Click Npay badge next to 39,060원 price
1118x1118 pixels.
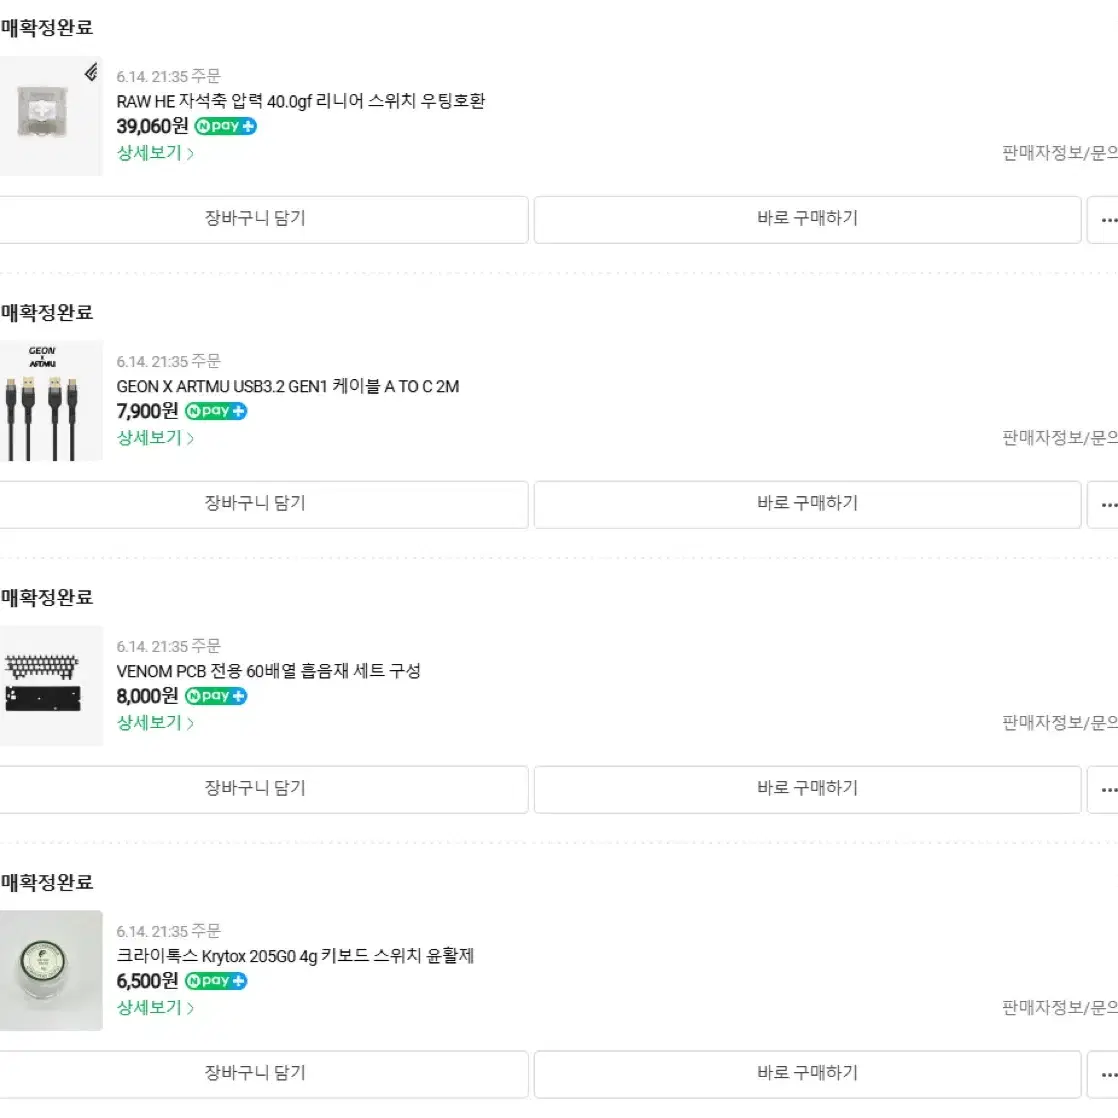point(225,126)
